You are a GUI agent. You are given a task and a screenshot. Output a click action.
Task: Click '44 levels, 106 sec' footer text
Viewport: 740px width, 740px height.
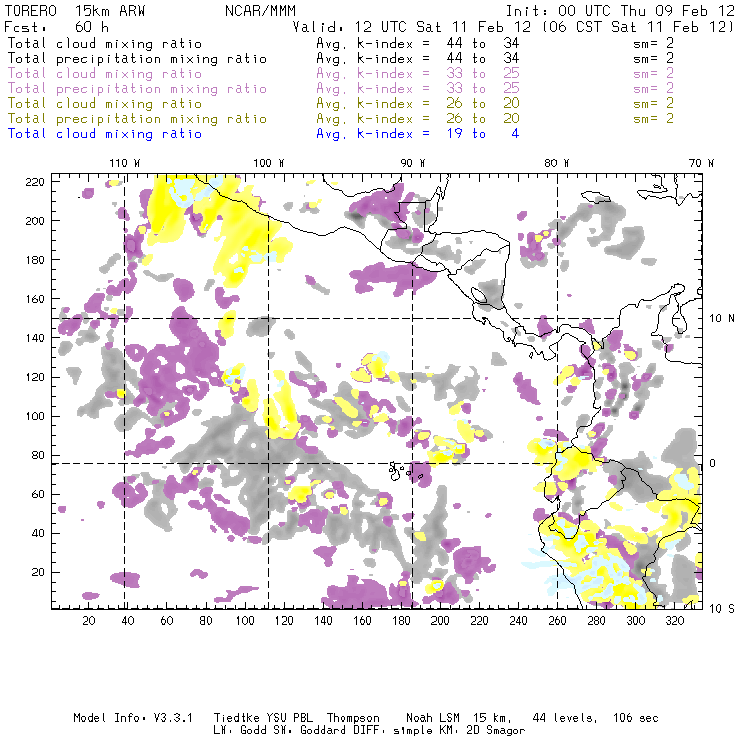(596, 718)
